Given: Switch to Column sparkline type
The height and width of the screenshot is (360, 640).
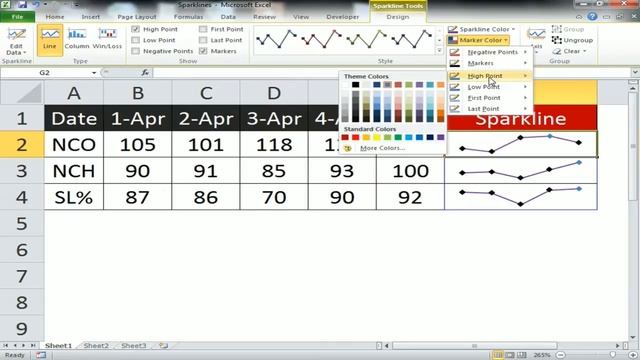Looking at the screenshot, I should (77, 40).
